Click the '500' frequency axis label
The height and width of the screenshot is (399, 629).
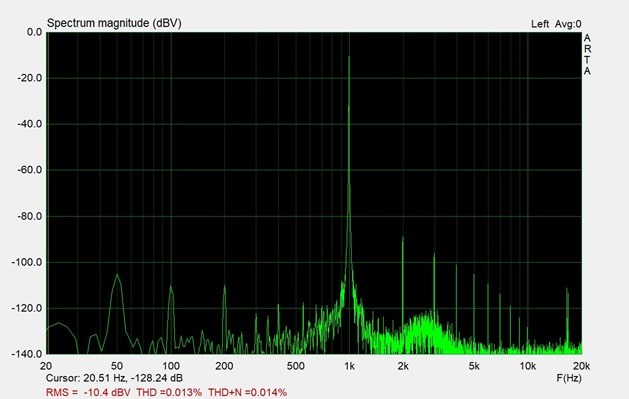[x=296, y=366]
